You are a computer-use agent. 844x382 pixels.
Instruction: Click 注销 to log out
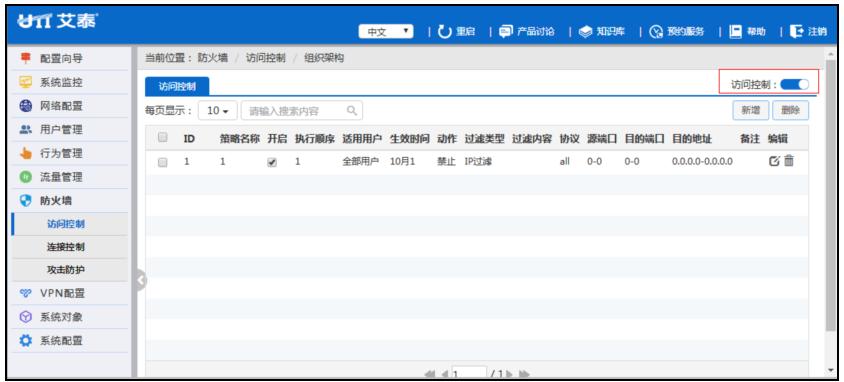coord(807,32)
